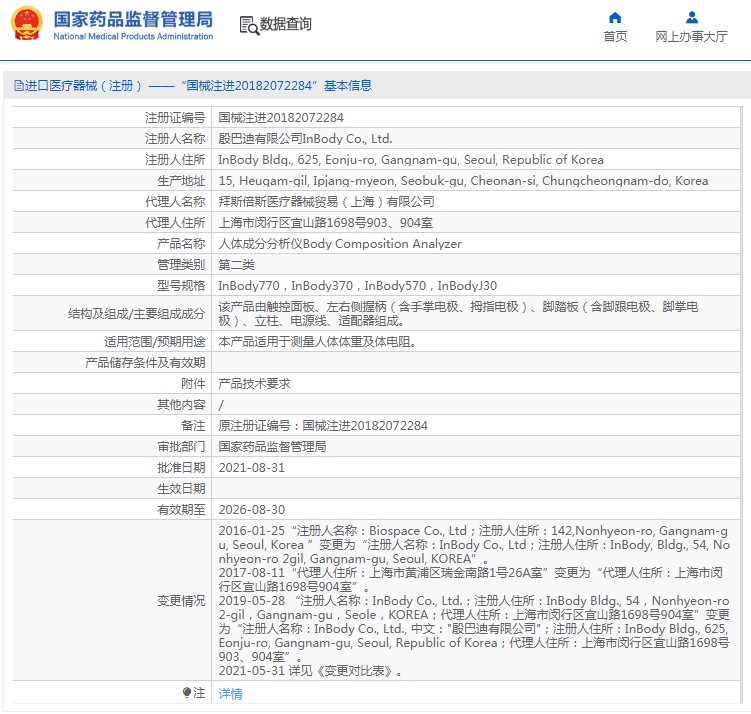Viewport: 751px width, 714px height.
Task: Click structure description 该产品由触控面板 text
Action: tap(458, 314)
